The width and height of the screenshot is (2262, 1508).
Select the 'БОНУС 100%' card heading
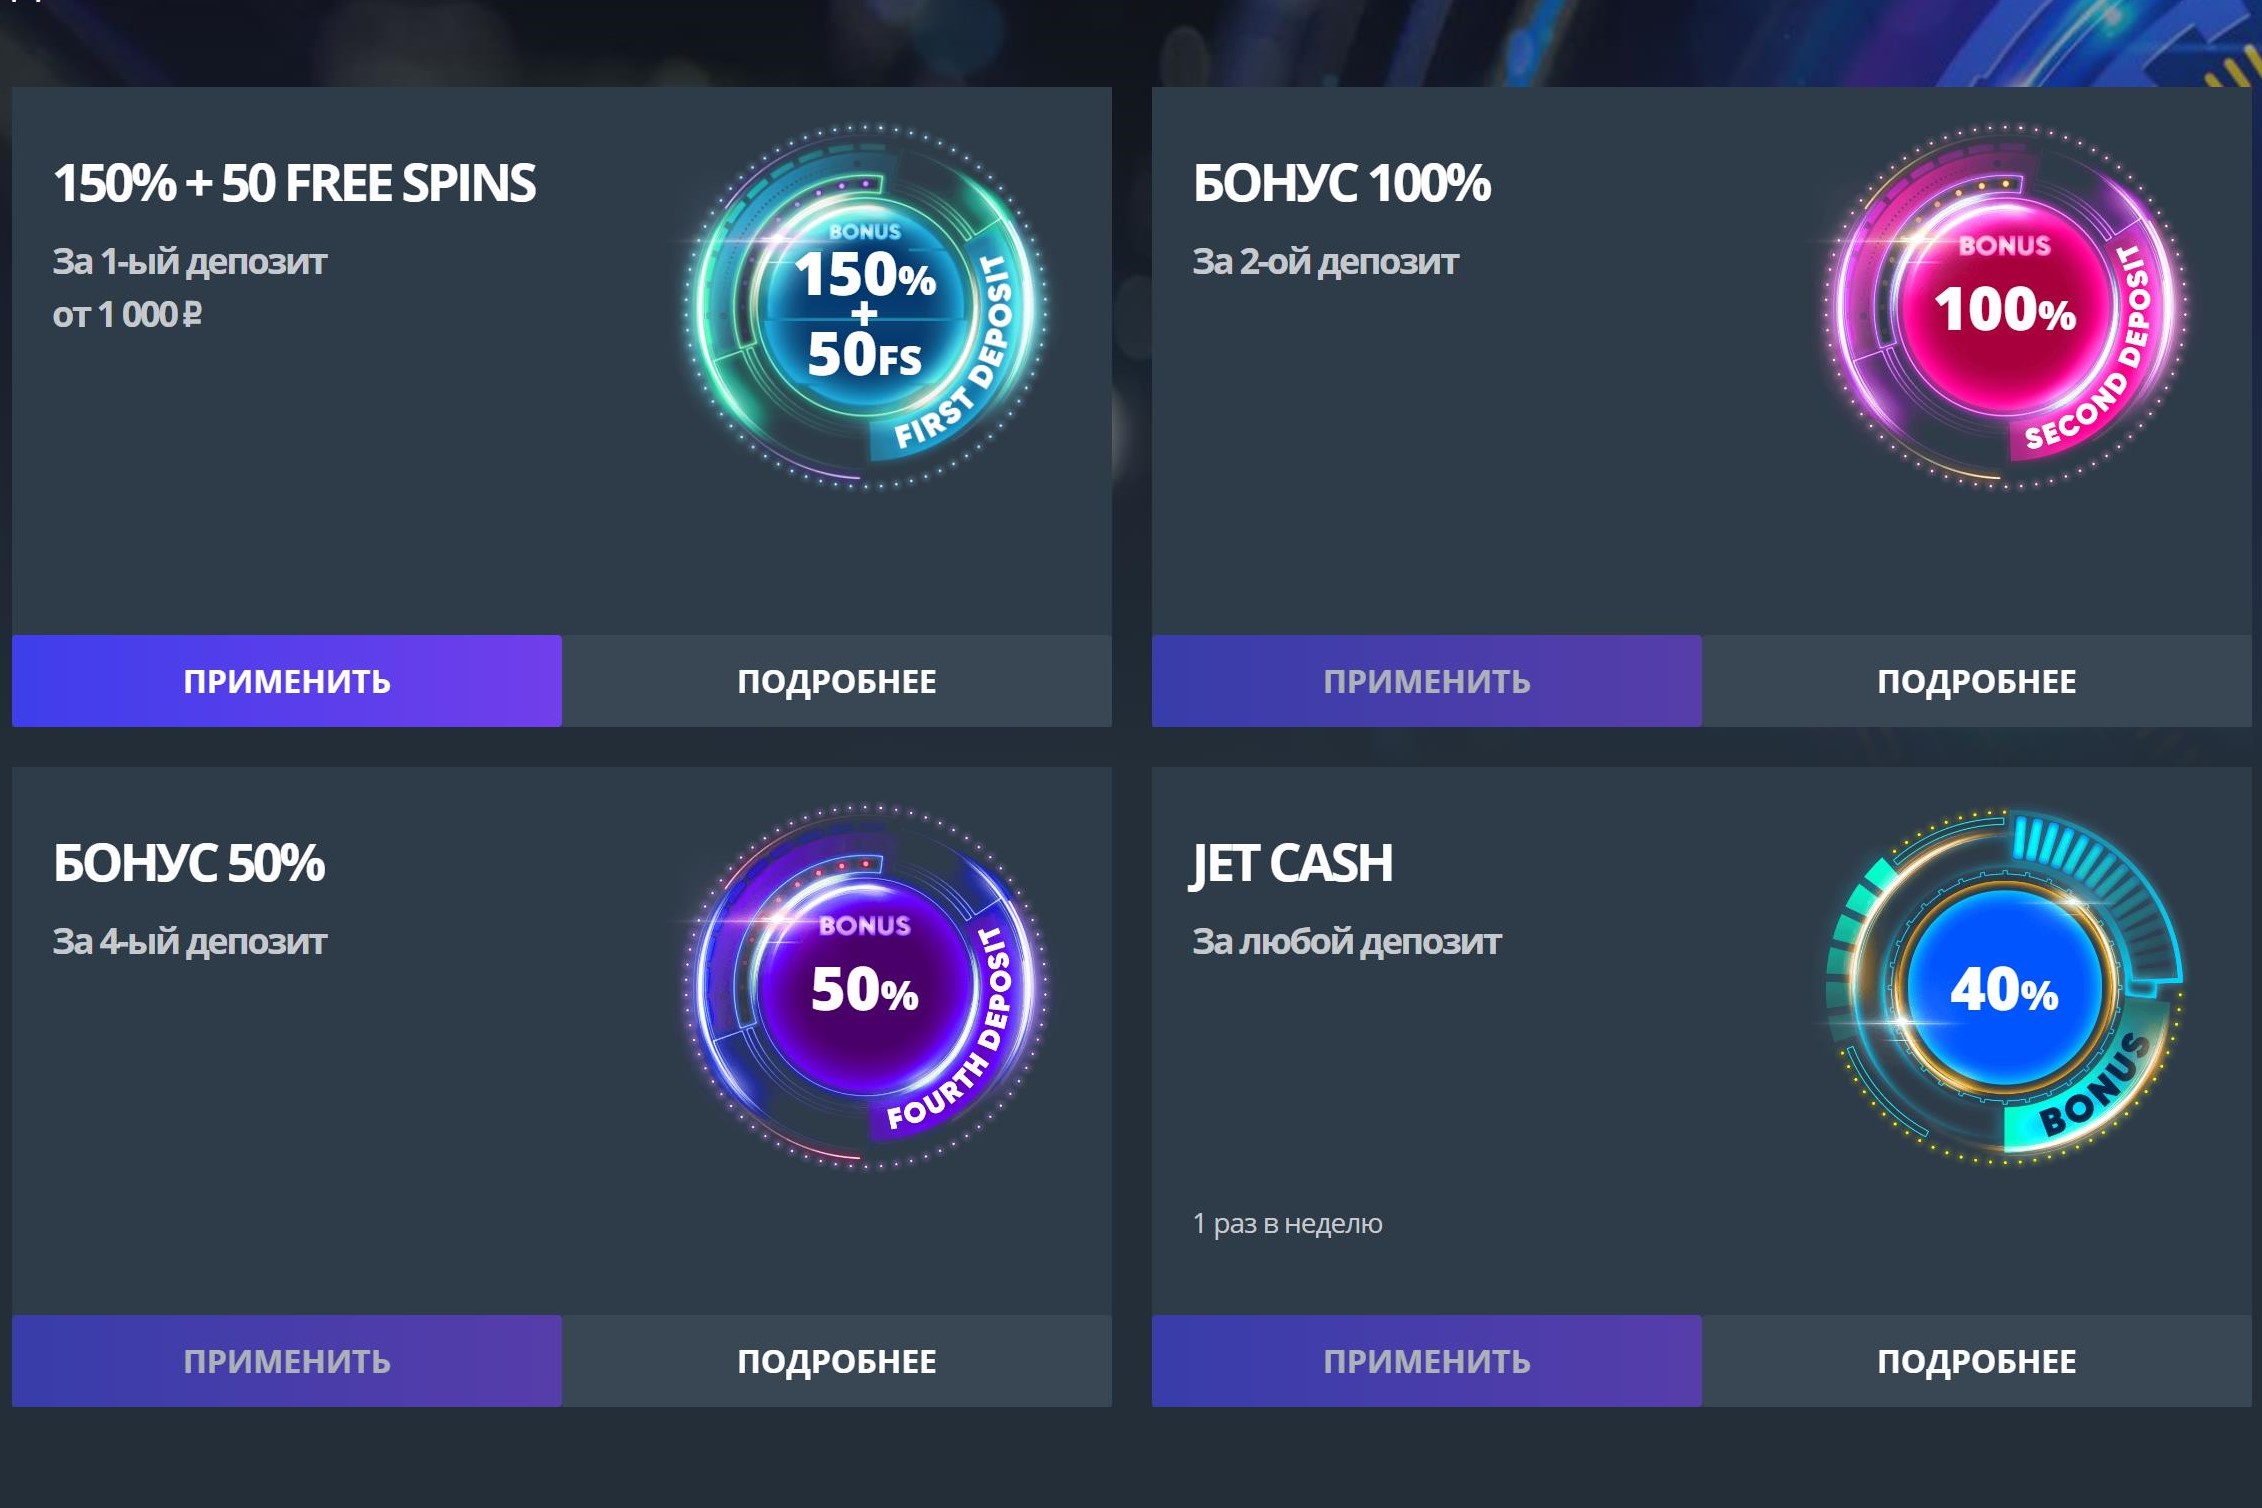click(x=1341, y=183)
